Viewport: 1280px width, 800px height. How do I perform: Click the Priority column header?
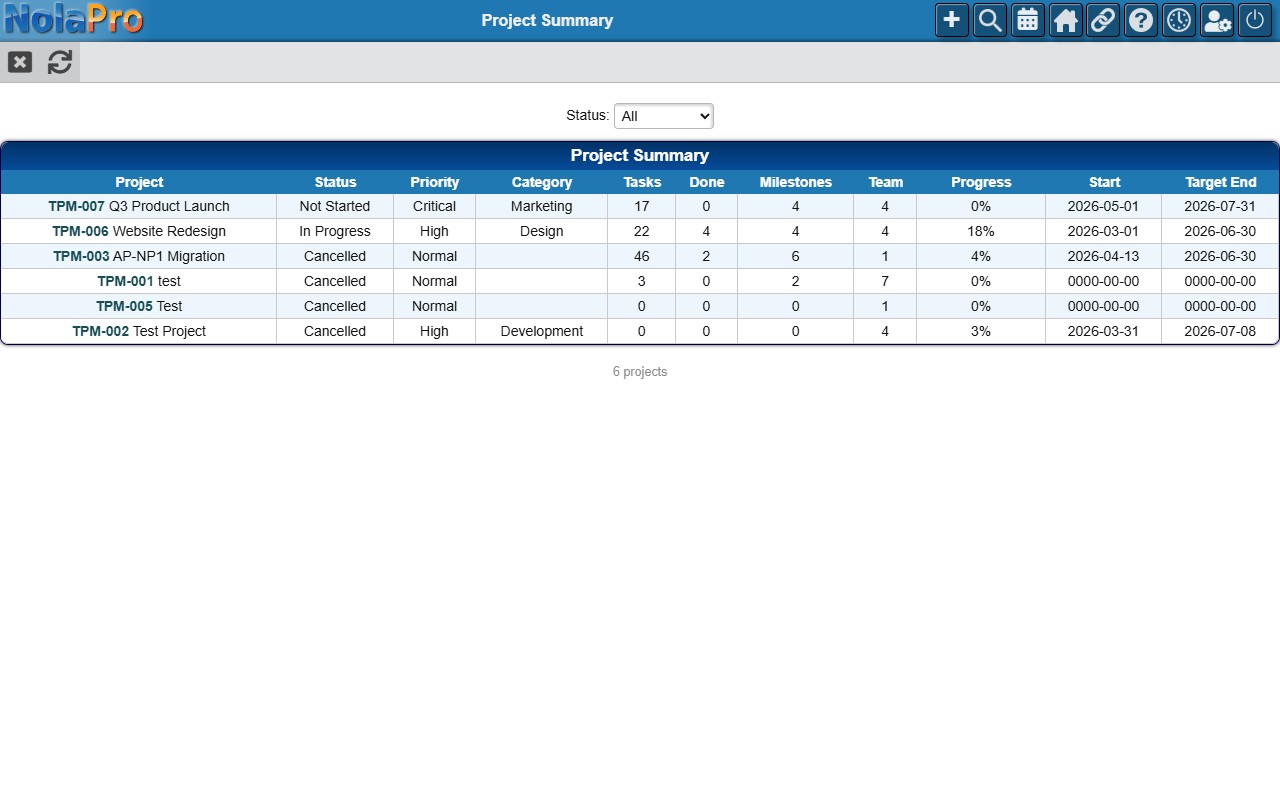pos(434,182)
